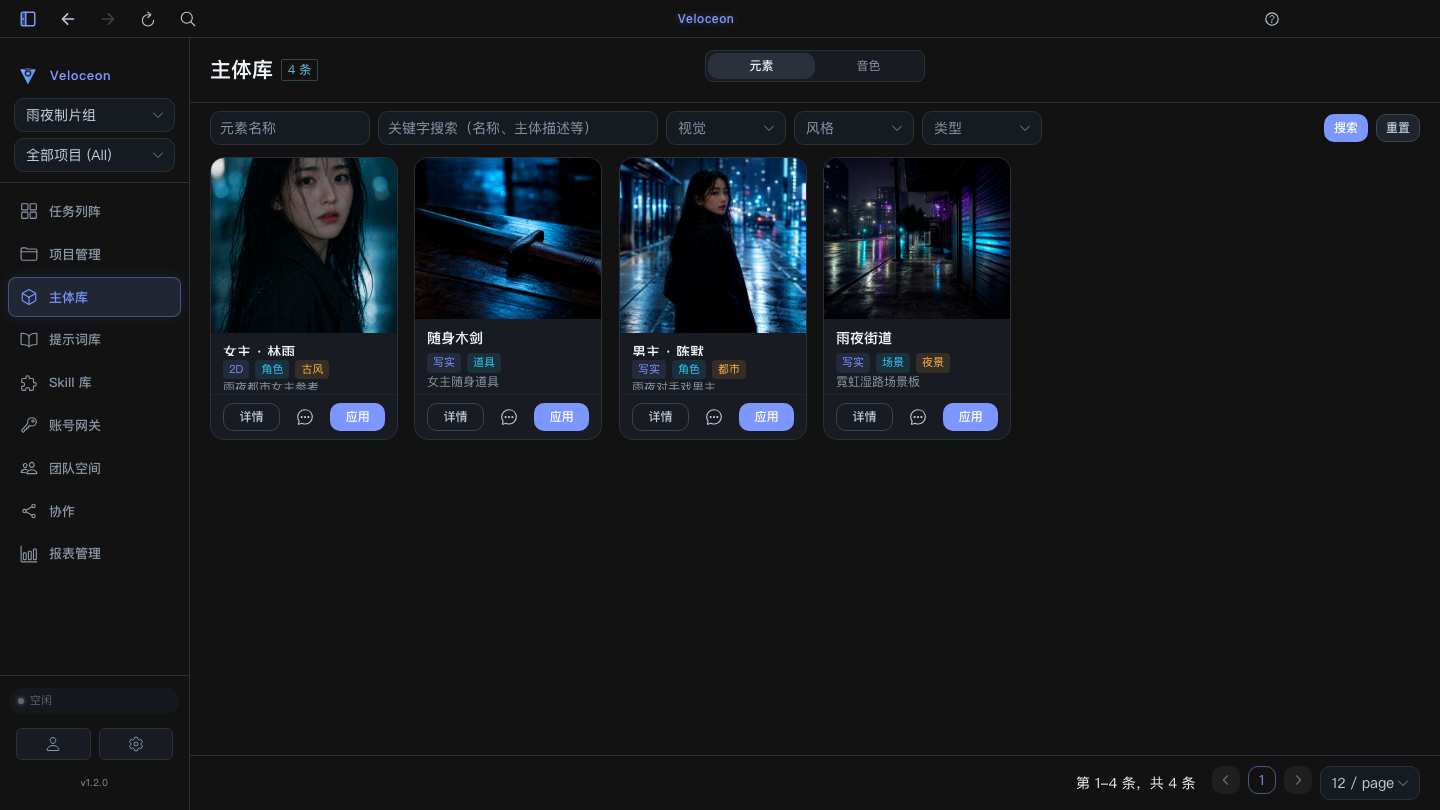Click 详情 on the 雨夜街道 card
1440x810 pixels.
(864, 417)
